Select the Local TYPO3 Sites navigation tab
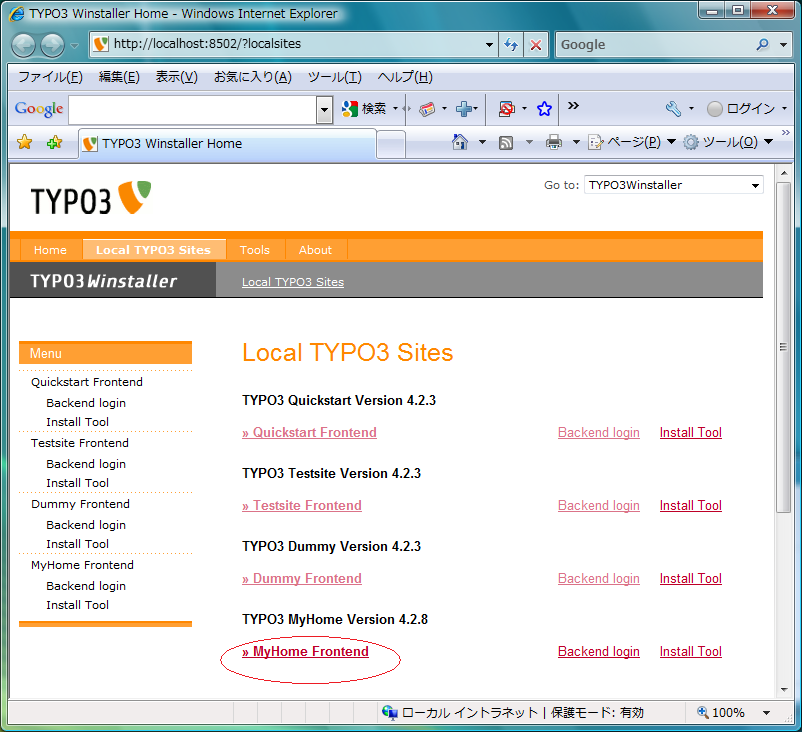802x732 pixels. click(x=153, y=250)
